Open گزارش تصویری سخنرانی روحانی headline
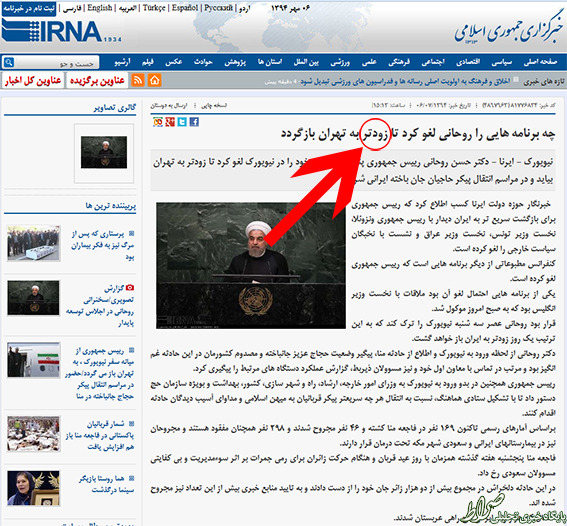Viewport: 567px width, 526px height. click(100, 305)
